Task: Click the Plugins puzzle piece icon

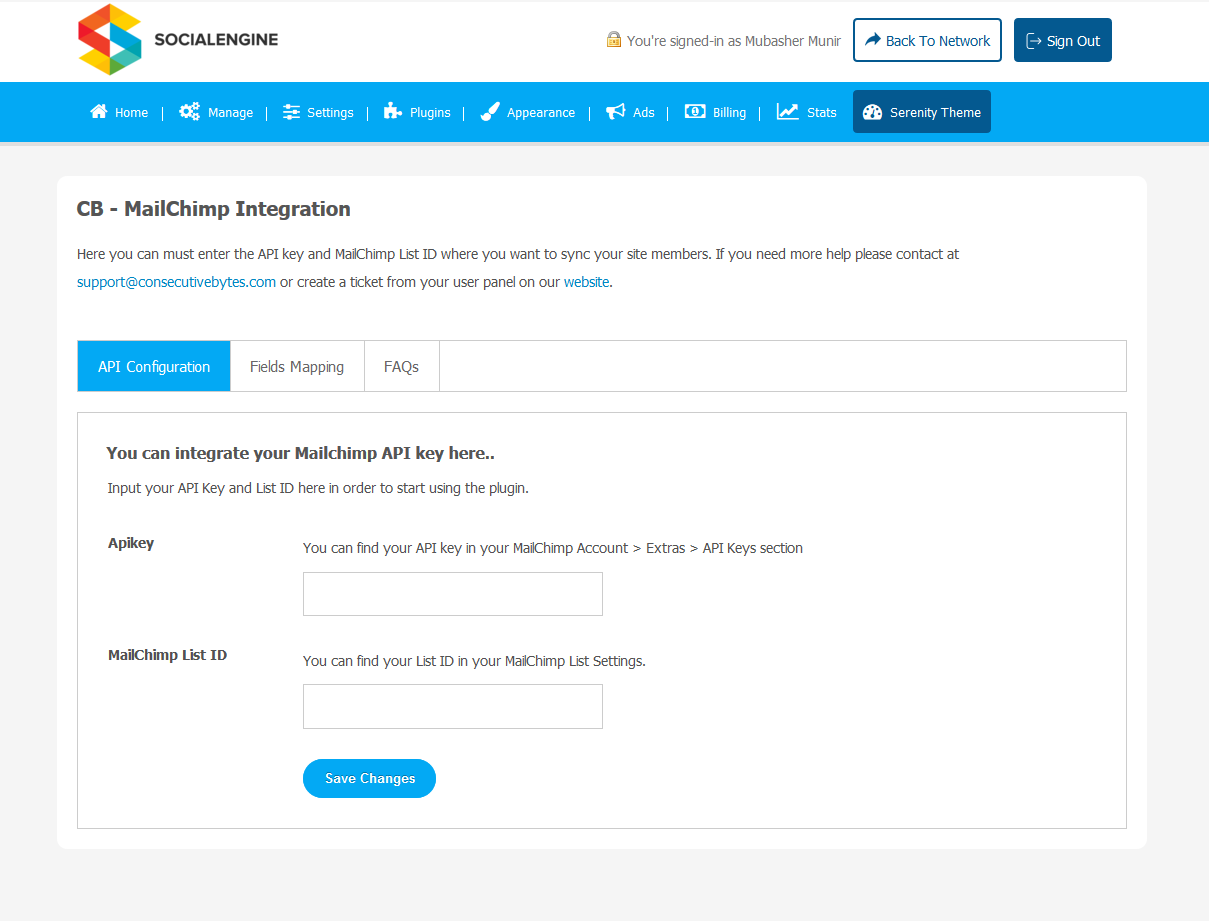Action: (x=393, y=112)
